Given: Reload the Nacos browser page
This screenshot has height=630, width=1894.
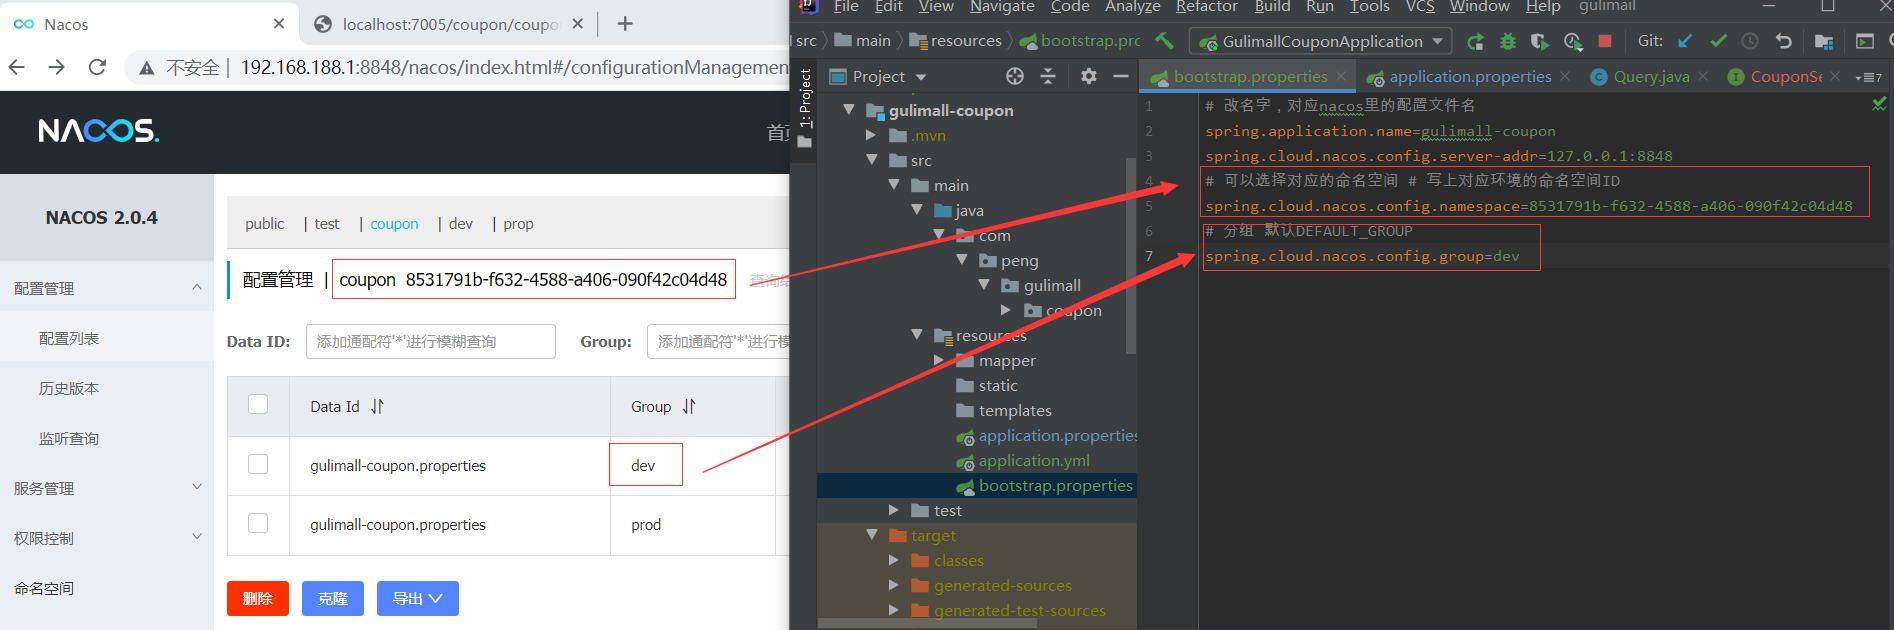Looking at the screenshot, I should click(97, 67).
